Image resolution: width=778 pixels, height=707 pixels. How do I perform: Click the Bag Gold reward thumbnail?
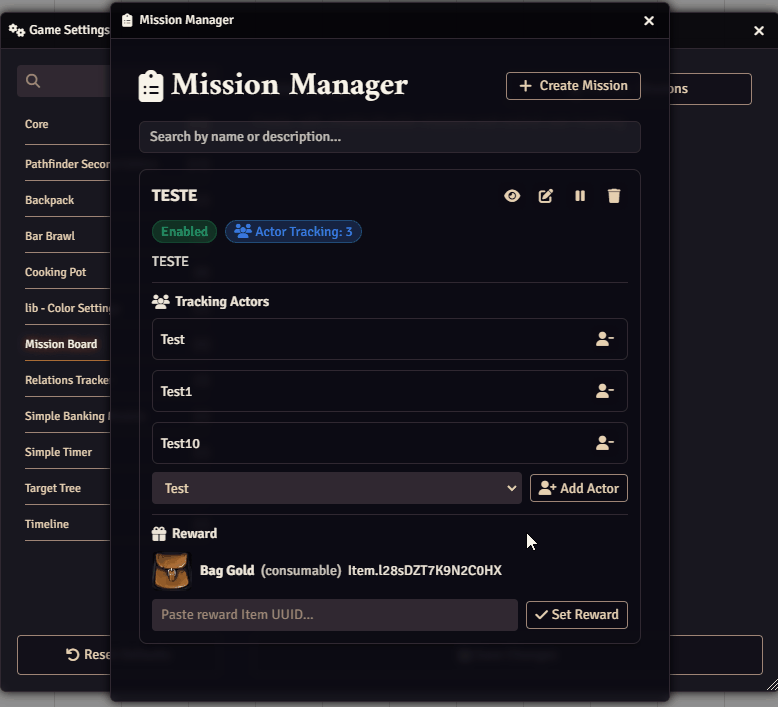172,571
